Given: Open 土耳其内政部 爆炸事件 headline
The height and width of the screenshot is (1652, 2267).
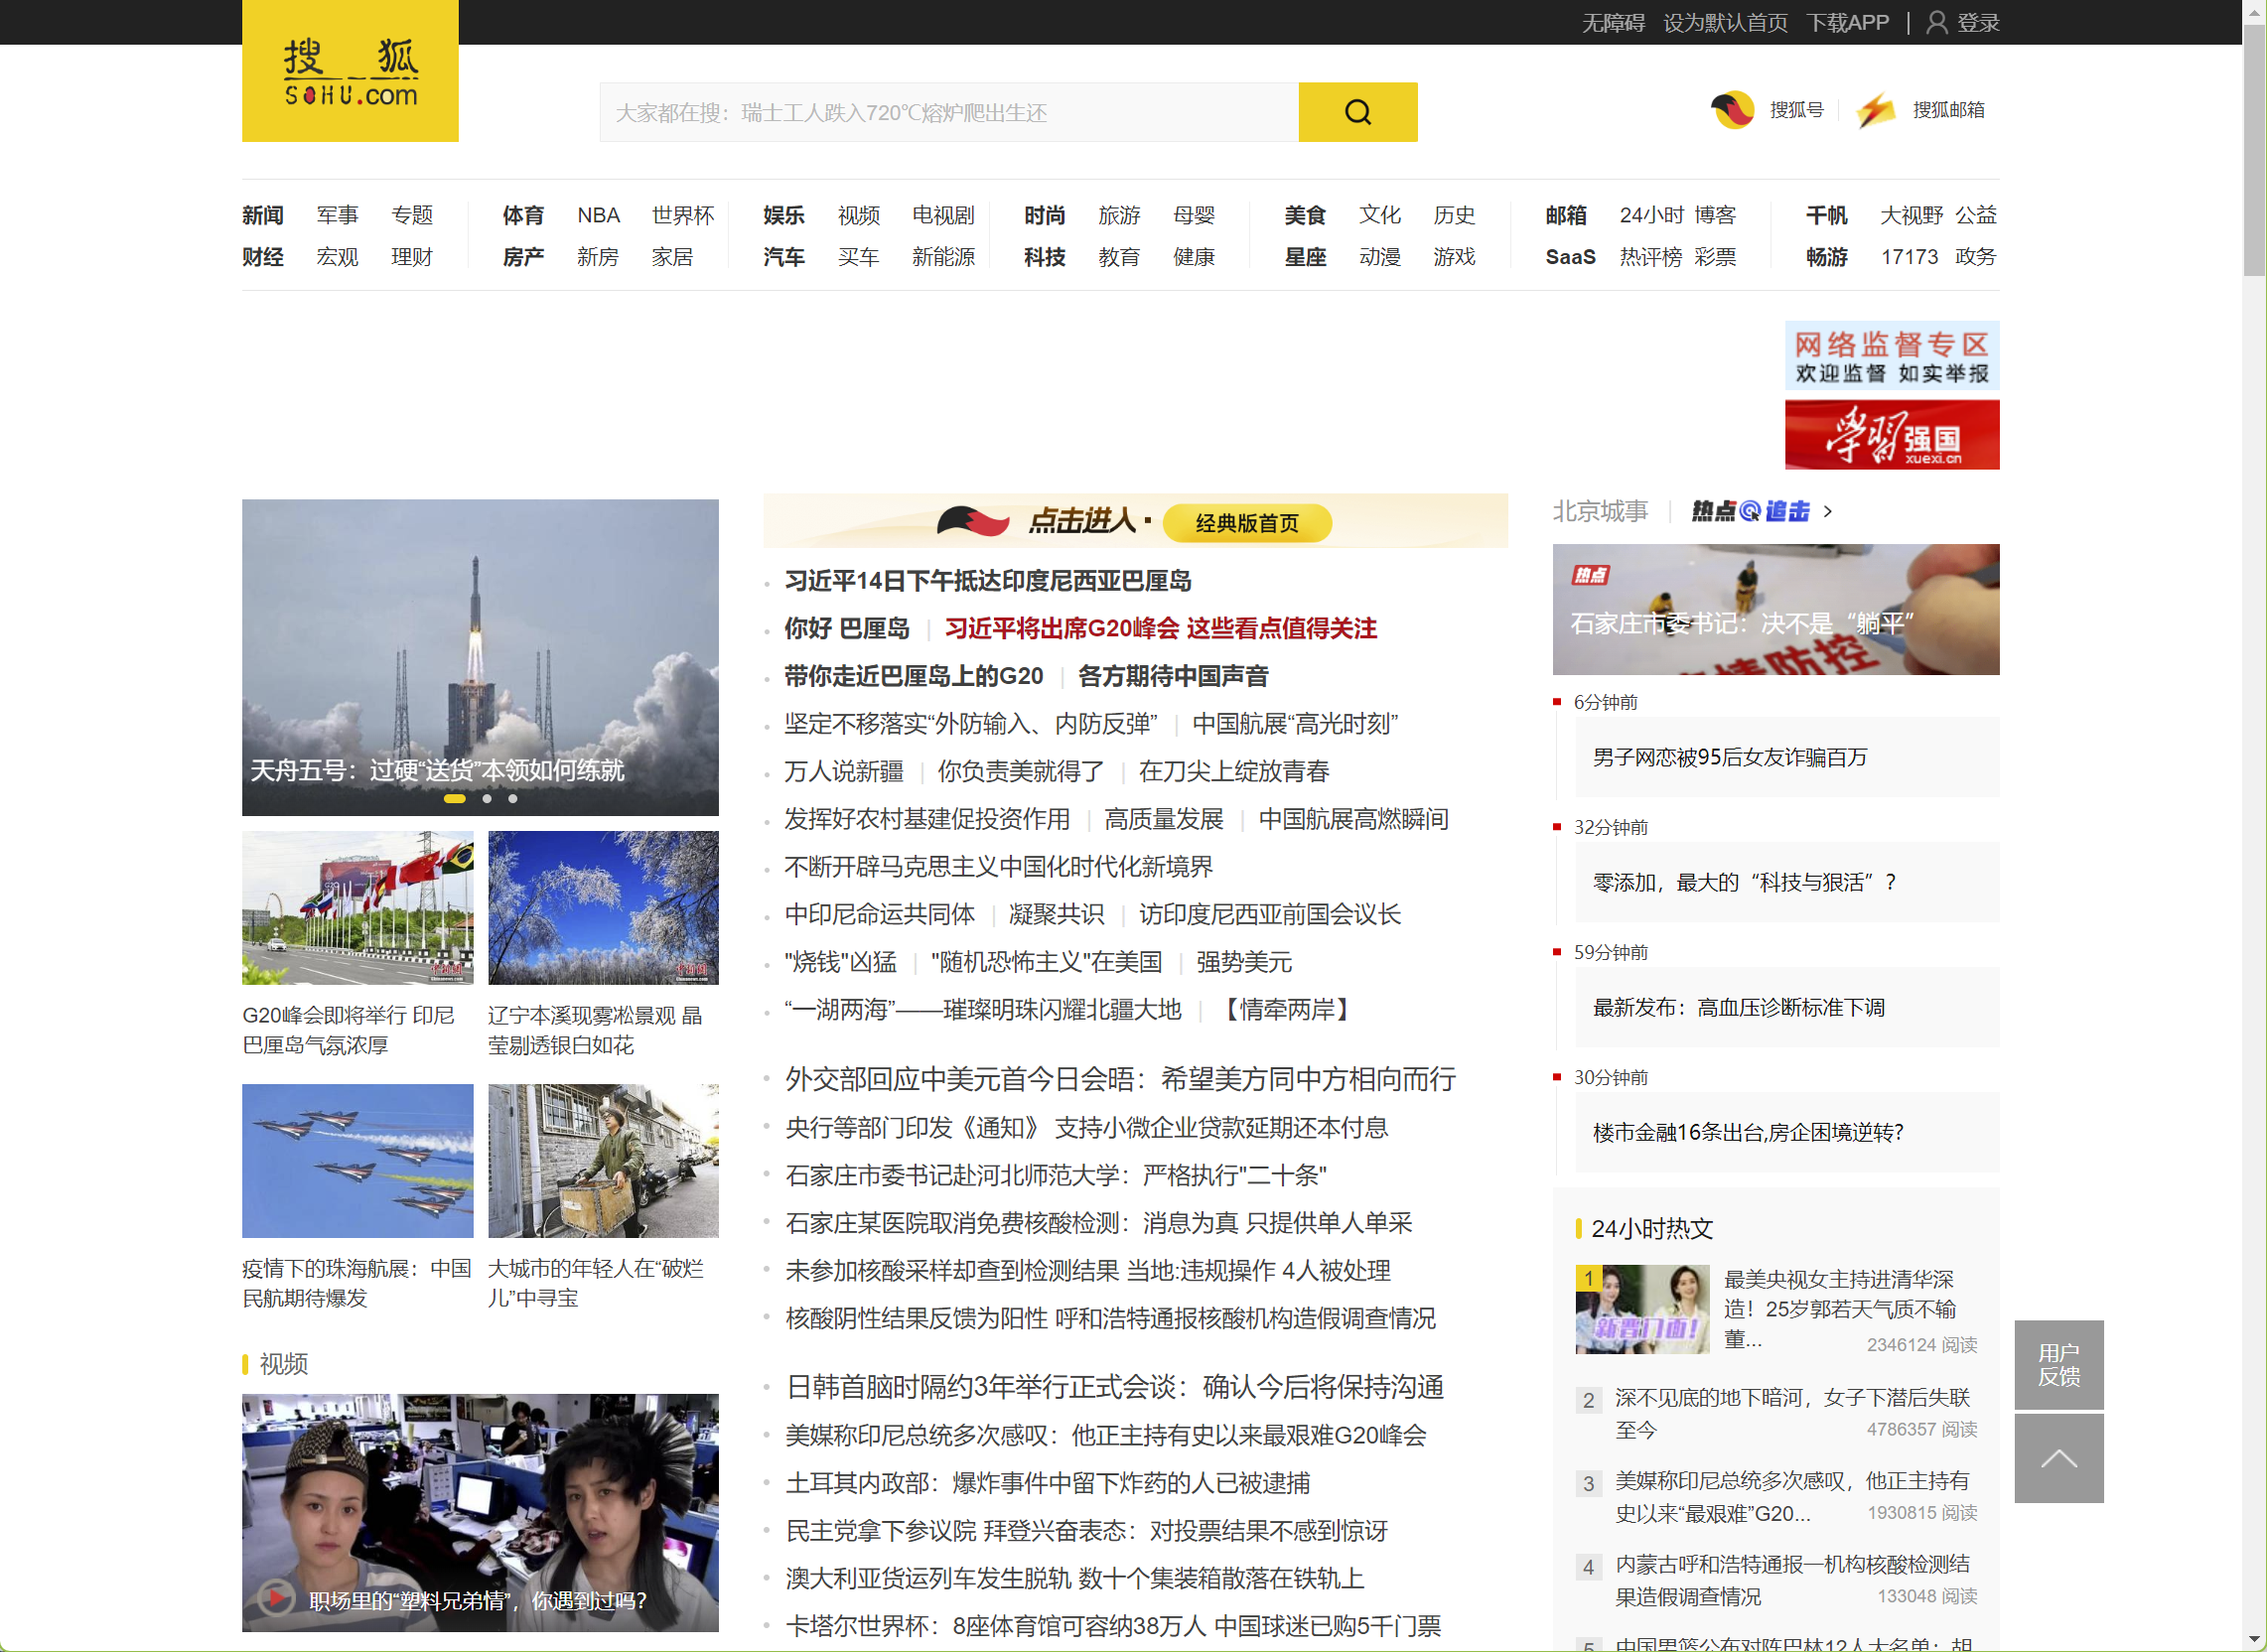Looking at the screenshot, I should click(x=1047, y=1482).
